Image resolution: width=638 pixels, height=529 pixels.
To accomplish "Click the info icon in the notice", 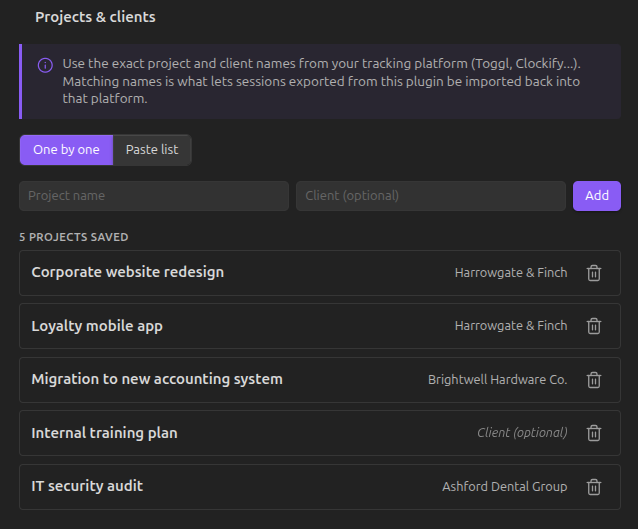I will [x=45, y=65].
